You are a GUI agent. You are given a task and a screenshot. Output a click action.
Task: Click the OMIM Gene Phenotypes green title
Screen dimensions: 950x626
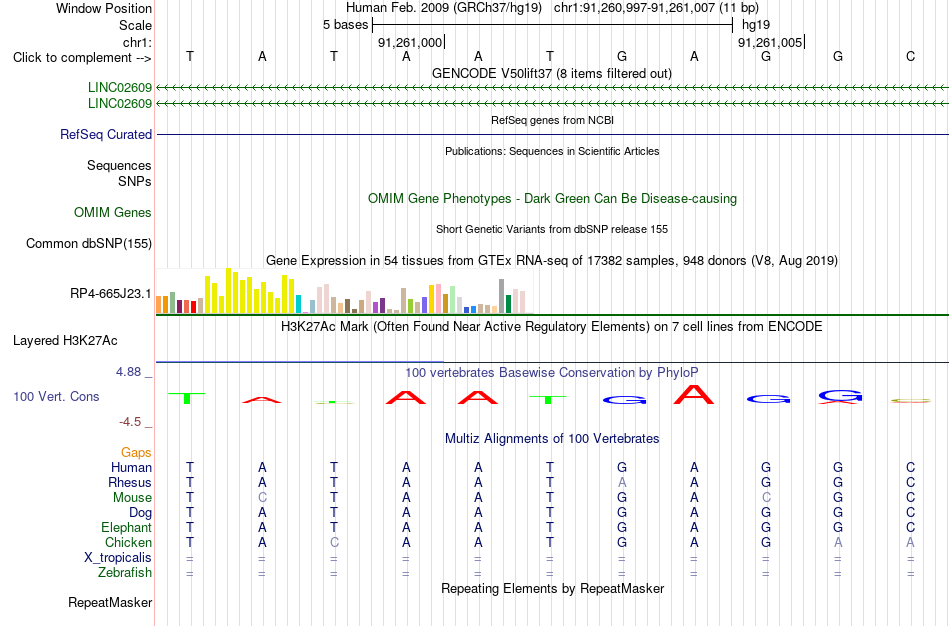[553, 199]
